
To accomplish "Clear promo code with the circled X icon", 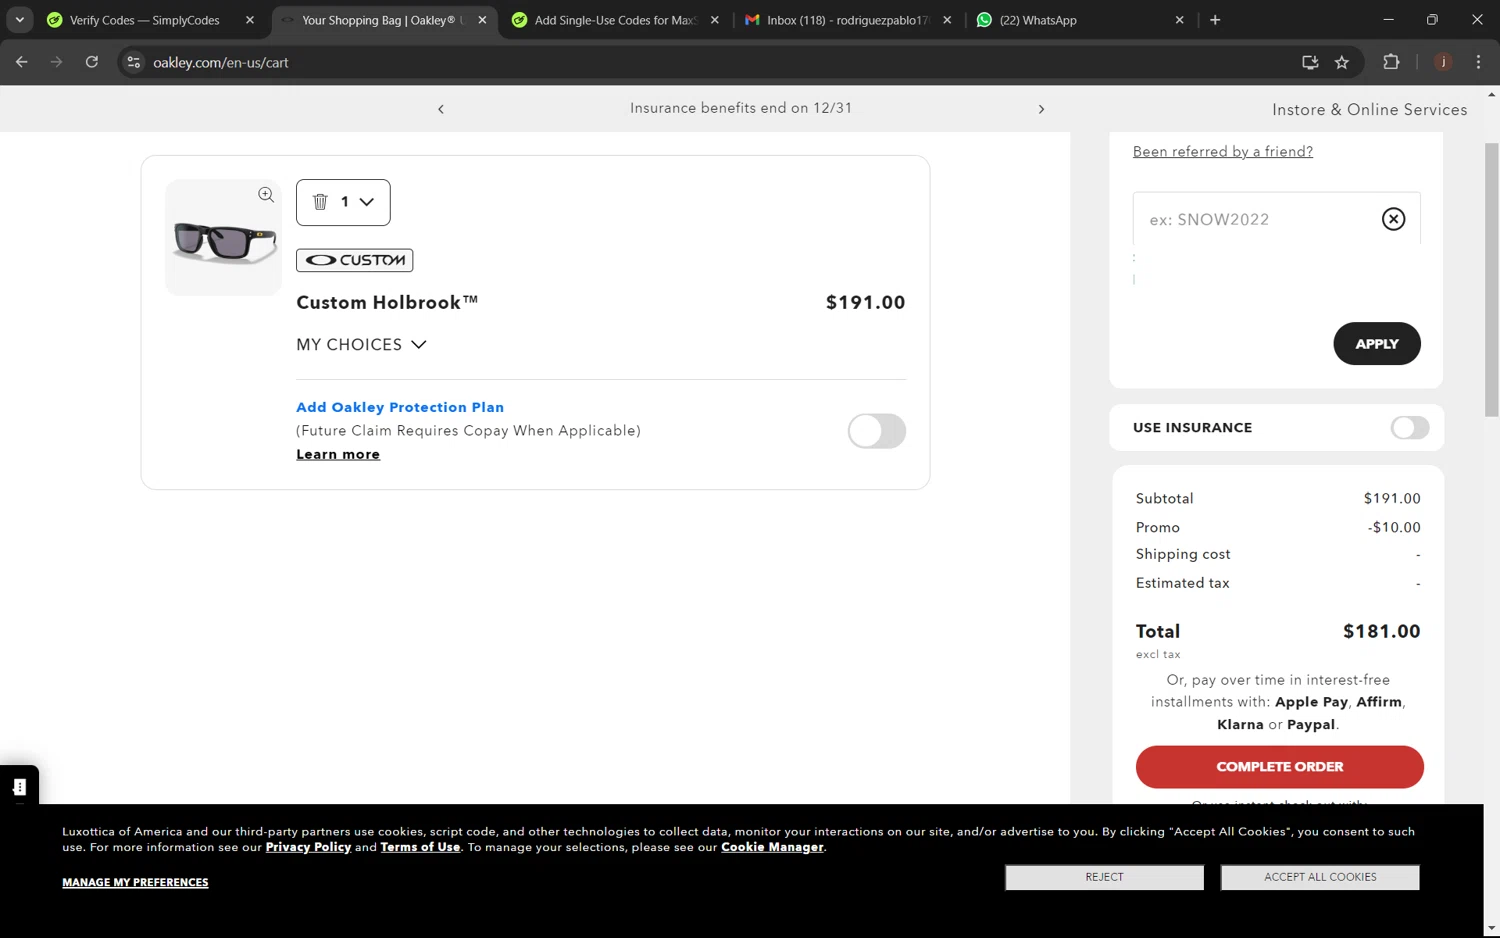I will (x=1393, y=219).
